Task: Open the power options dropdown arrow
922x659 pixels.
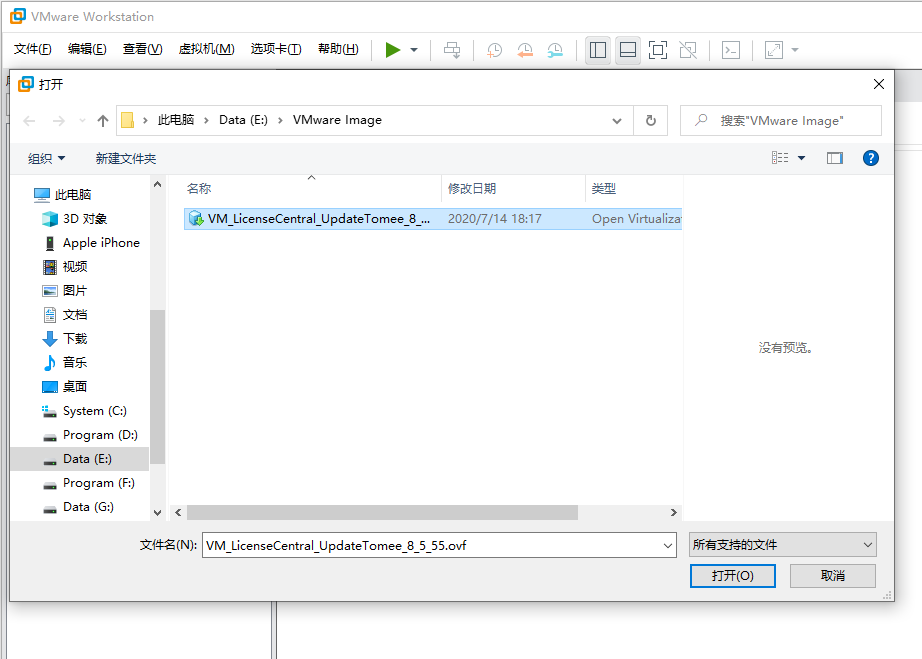Action: 414,50
